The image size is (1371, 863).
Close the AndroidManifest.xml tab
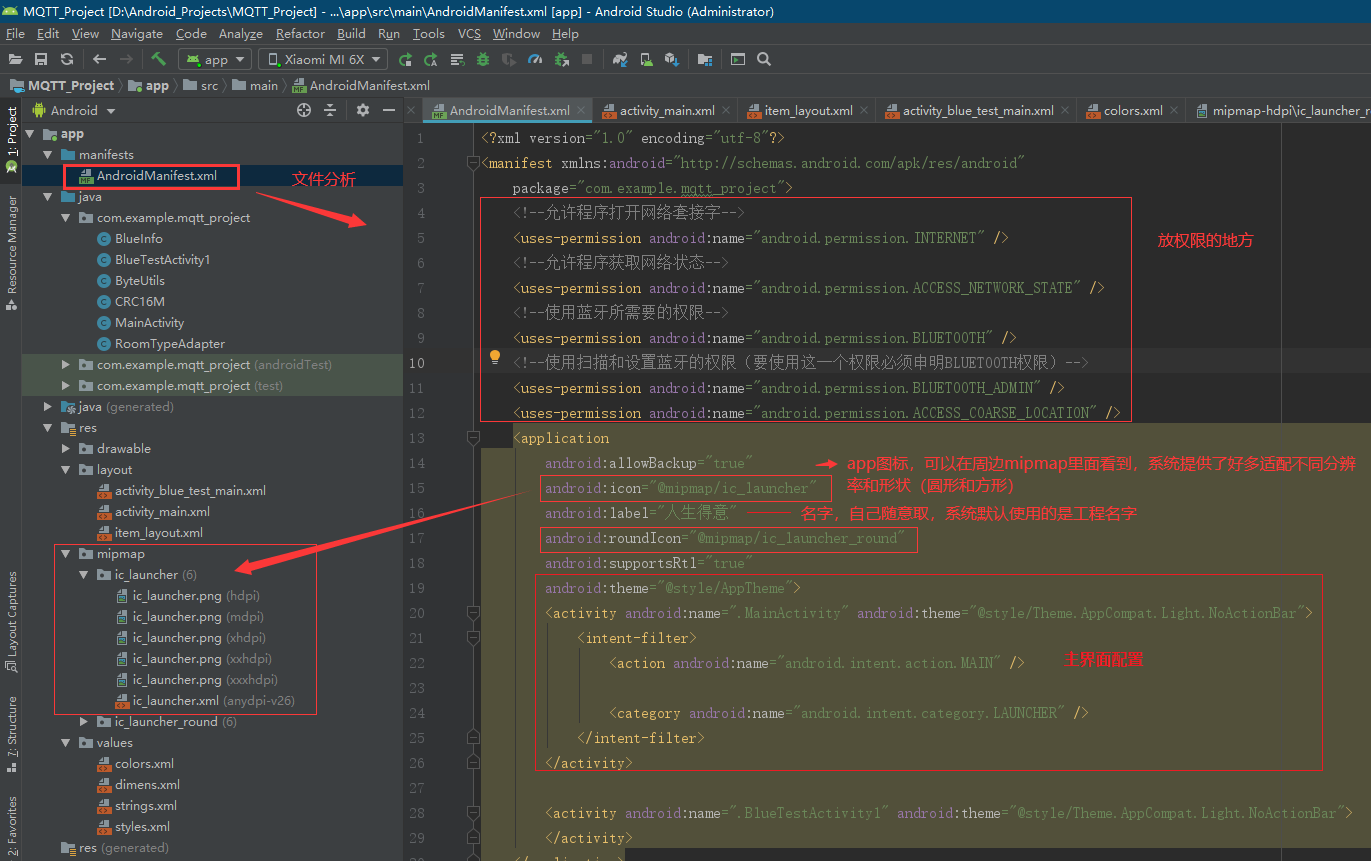[x=581, y=111]
